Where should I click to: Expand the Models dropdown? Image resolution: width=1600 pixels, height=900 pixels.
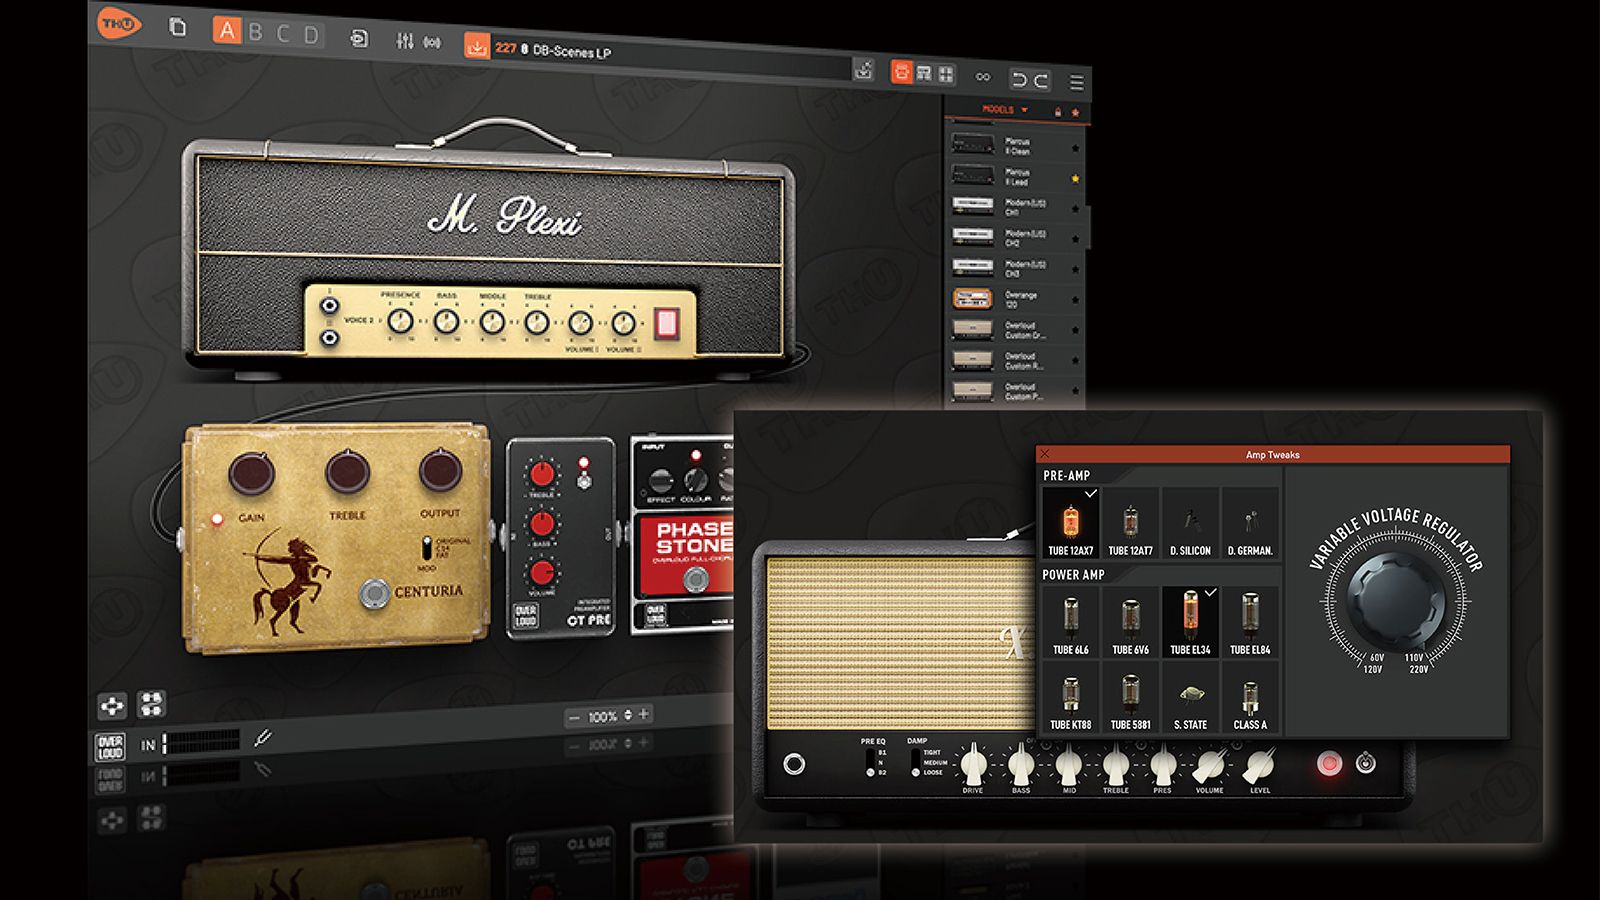coord(1004,110)
